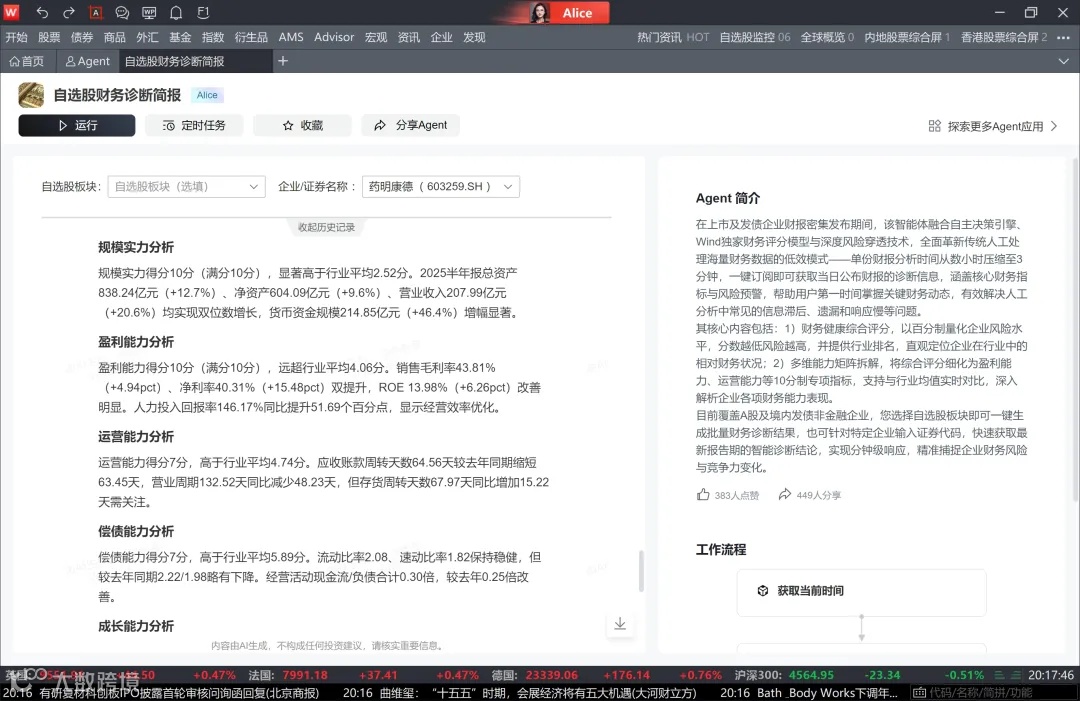Open the AMS menu
1080x701 pixels.
(x=291, y=37)
